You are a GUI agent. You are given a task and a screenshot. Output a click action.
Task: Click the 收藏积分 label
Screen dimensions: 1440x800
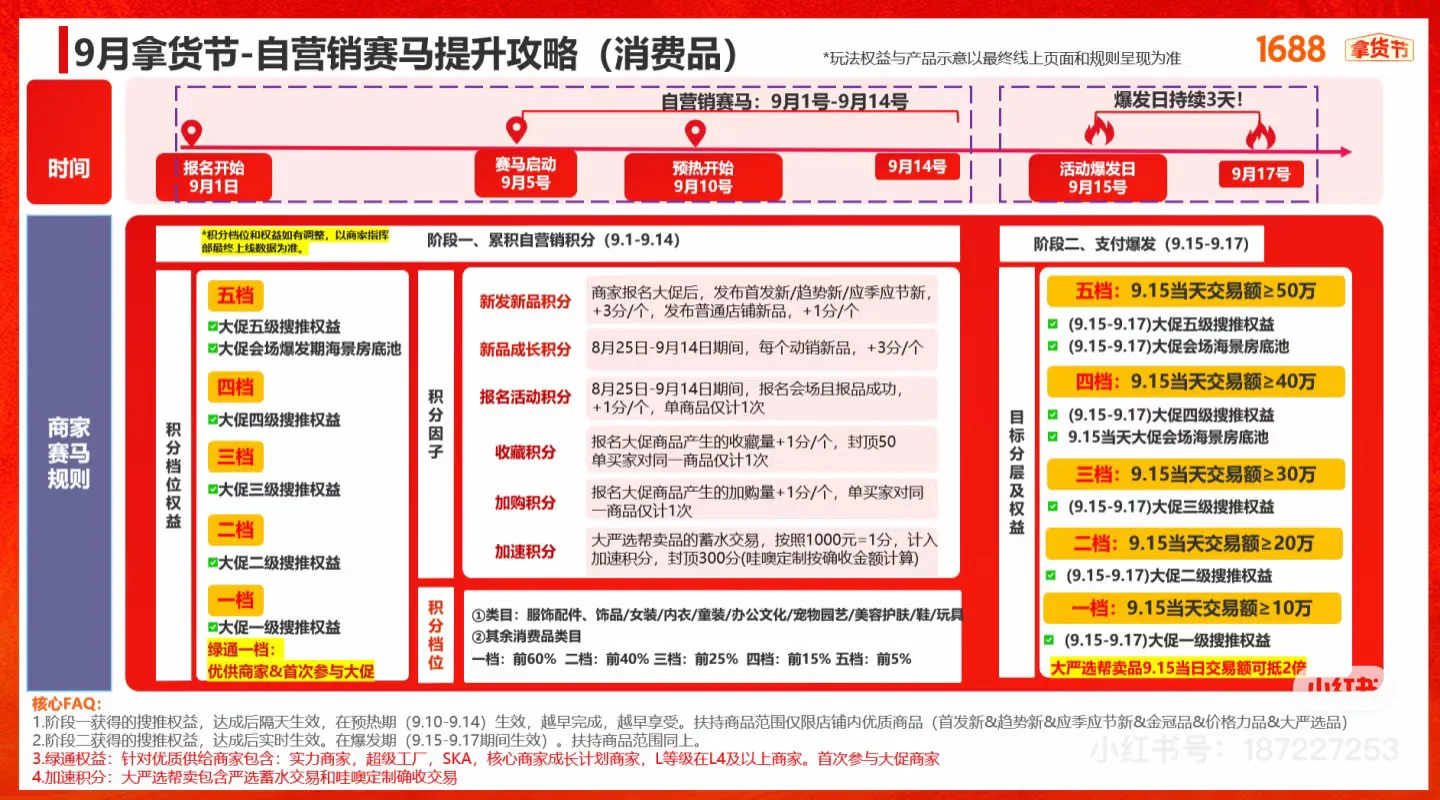click(x=525, y=452)
